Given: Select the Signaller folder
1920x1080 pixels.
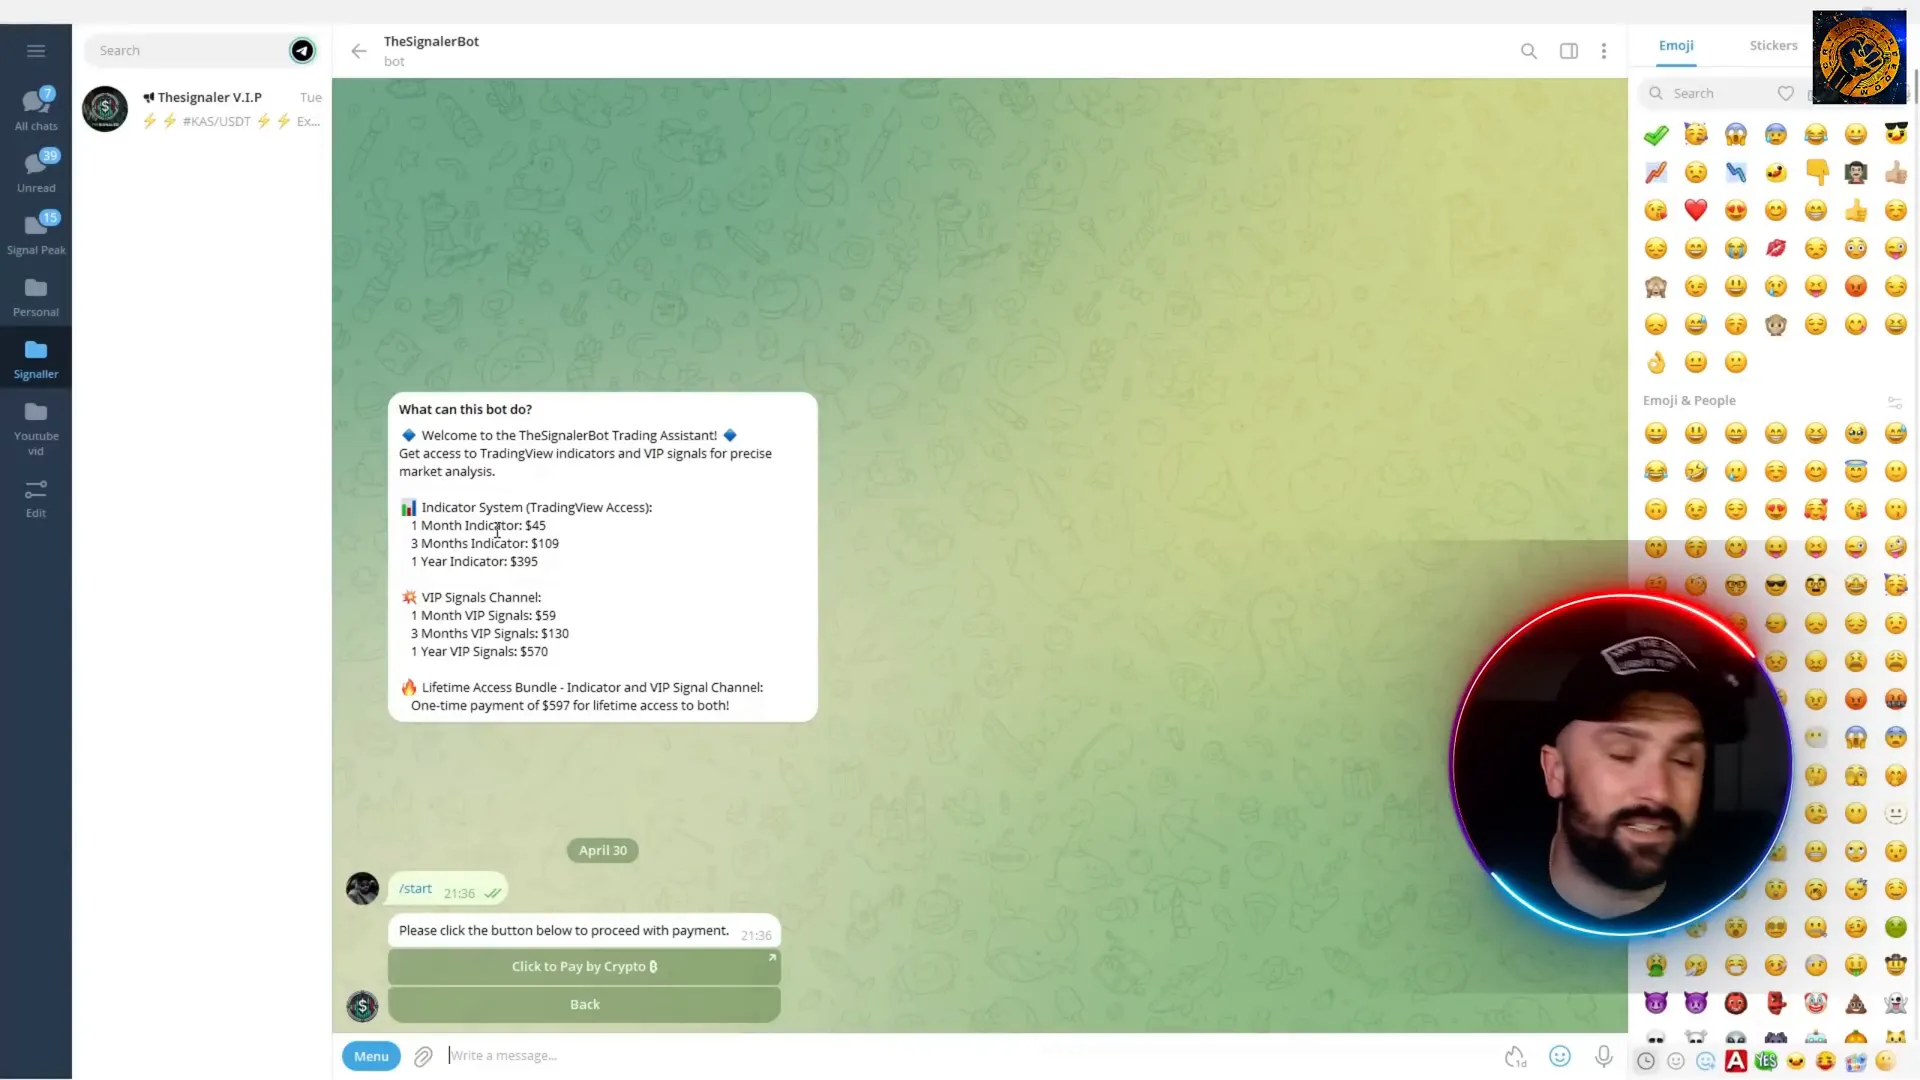Looking at the screenshot, I should point(36,359).
